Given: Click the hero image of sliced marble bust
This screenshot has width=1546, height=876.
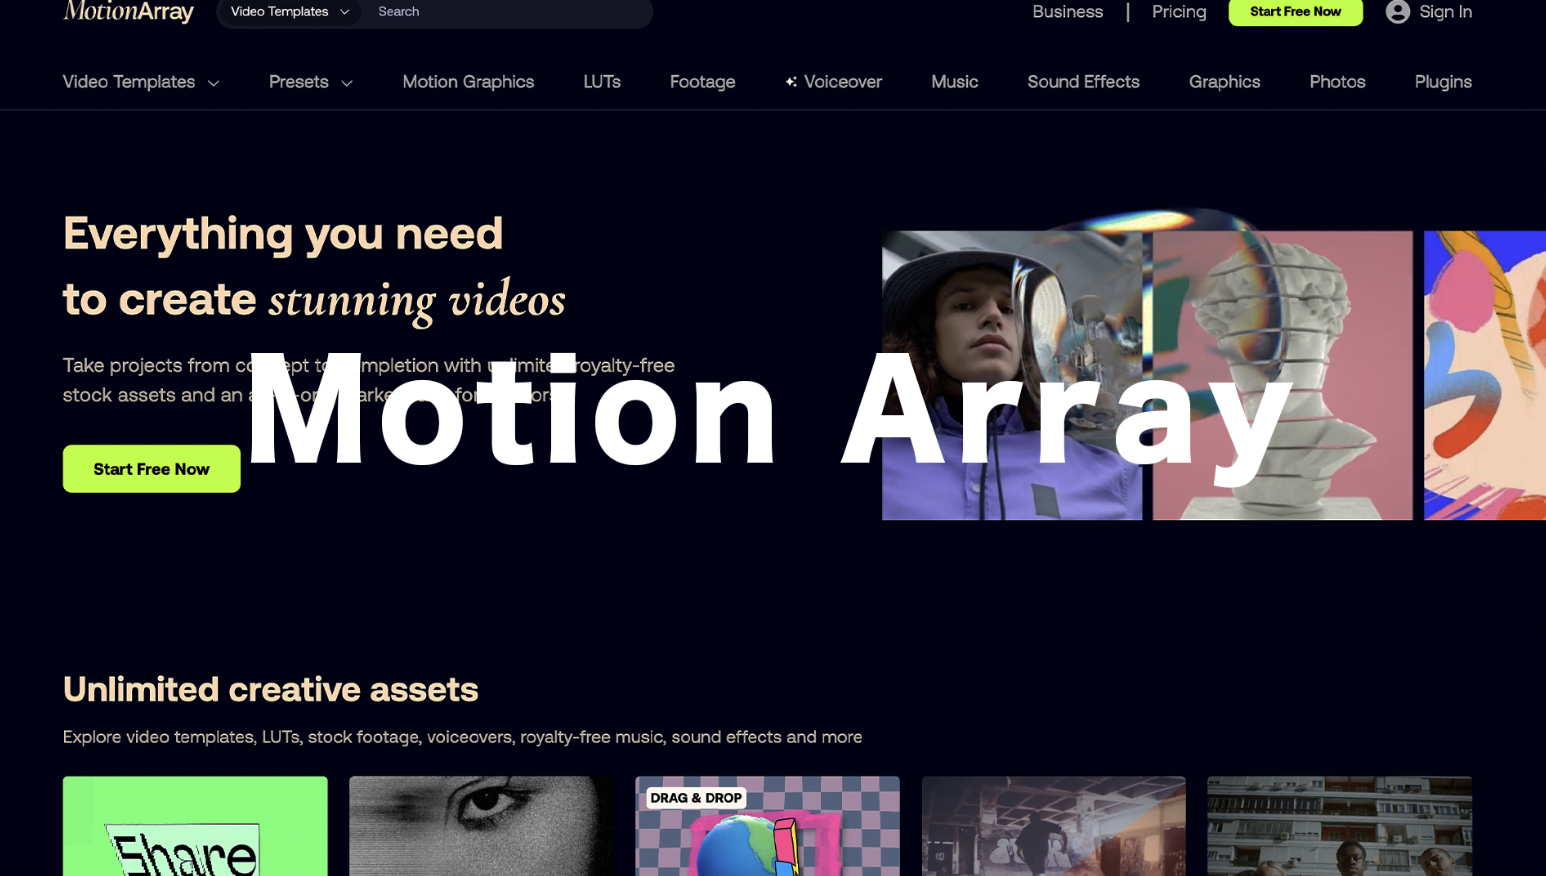Looking at the screenshot, I should pyautogui.click(x=1282, y=375).
